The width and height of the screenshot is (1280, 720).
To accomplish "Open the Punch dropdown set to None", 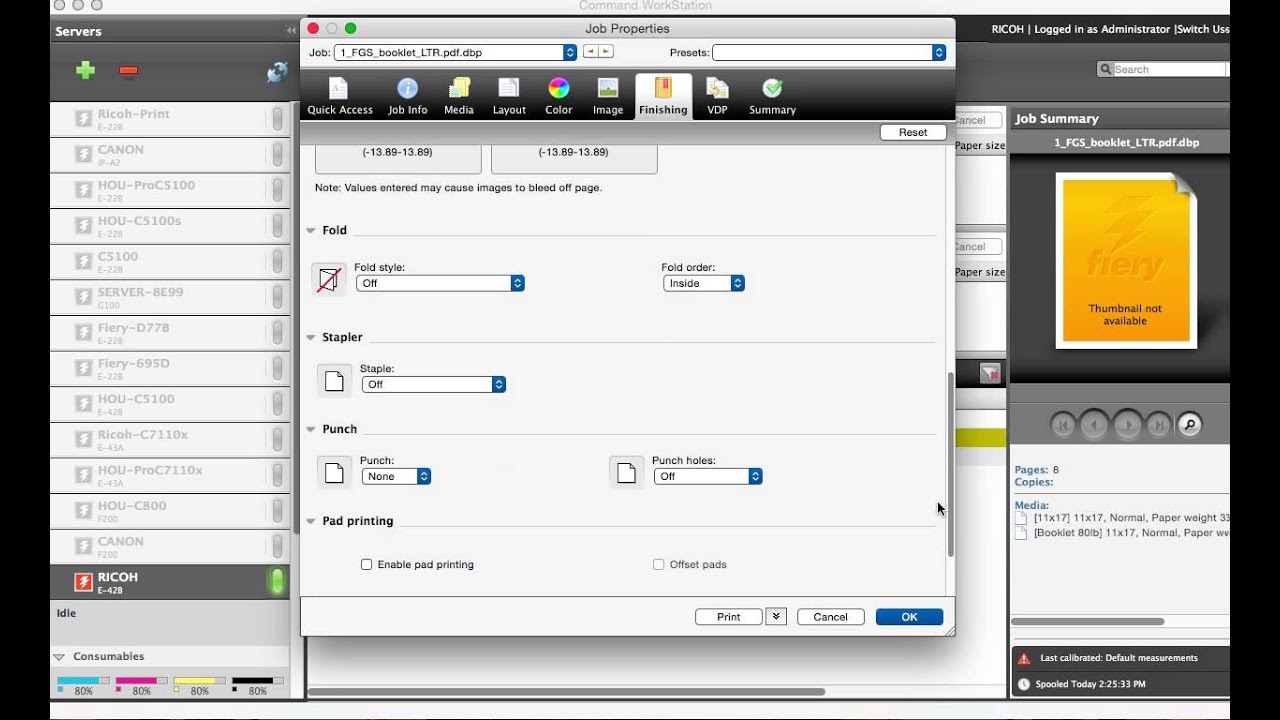I will point(396,476).
